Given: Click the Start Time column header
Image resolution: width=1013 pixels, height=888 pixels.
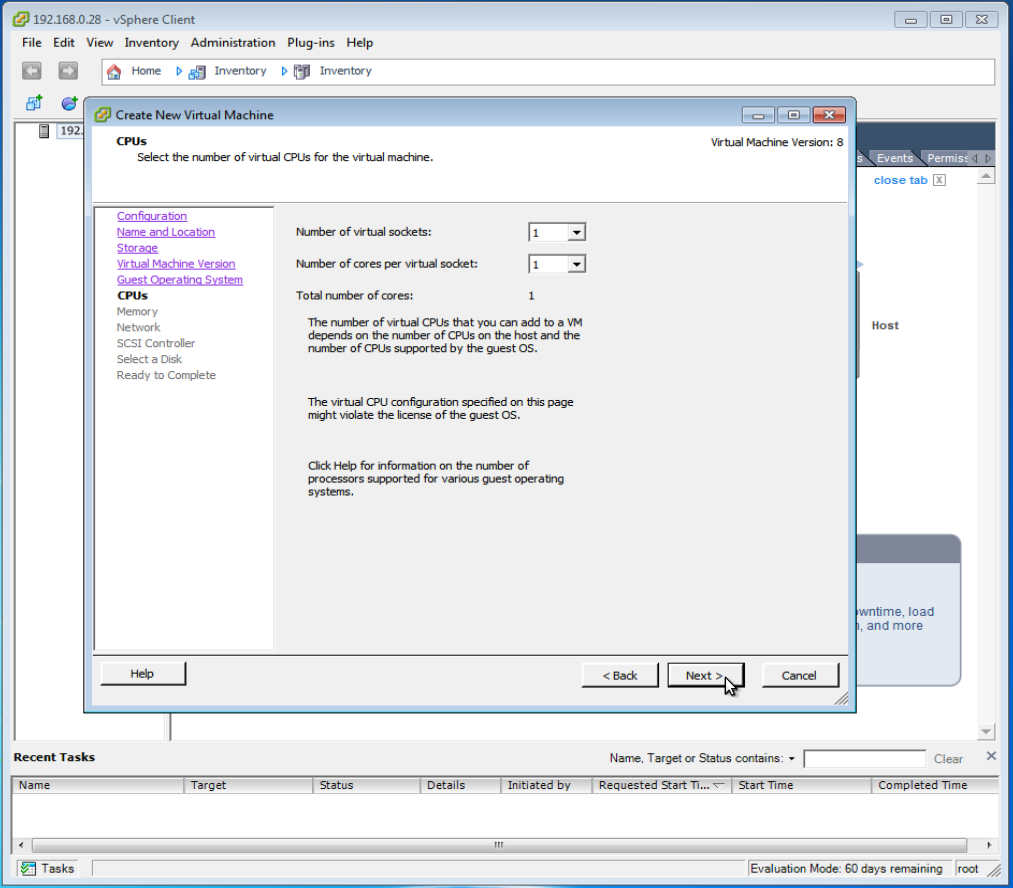Looking at the screenshot, I should pos(801,785).
